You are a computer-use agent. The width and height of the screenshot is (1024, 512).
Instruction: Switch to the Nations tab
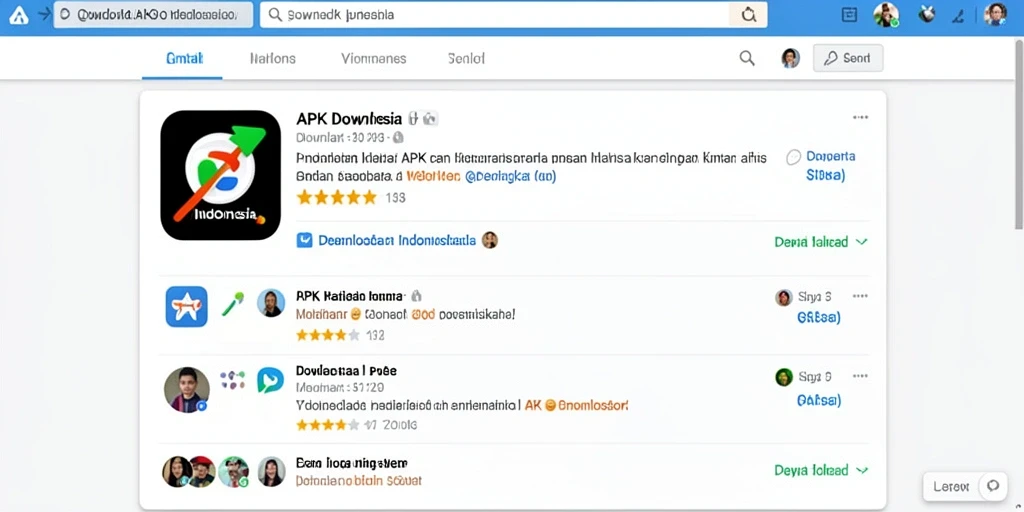pyautogui.click(x=272, y=58)
